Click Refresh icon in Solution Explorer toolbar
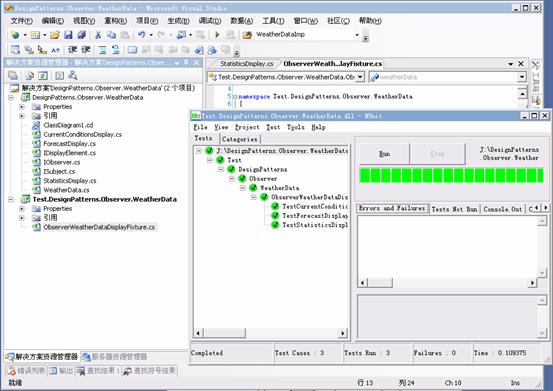Screen dimensions: 553x391 (x=43, y=75)
